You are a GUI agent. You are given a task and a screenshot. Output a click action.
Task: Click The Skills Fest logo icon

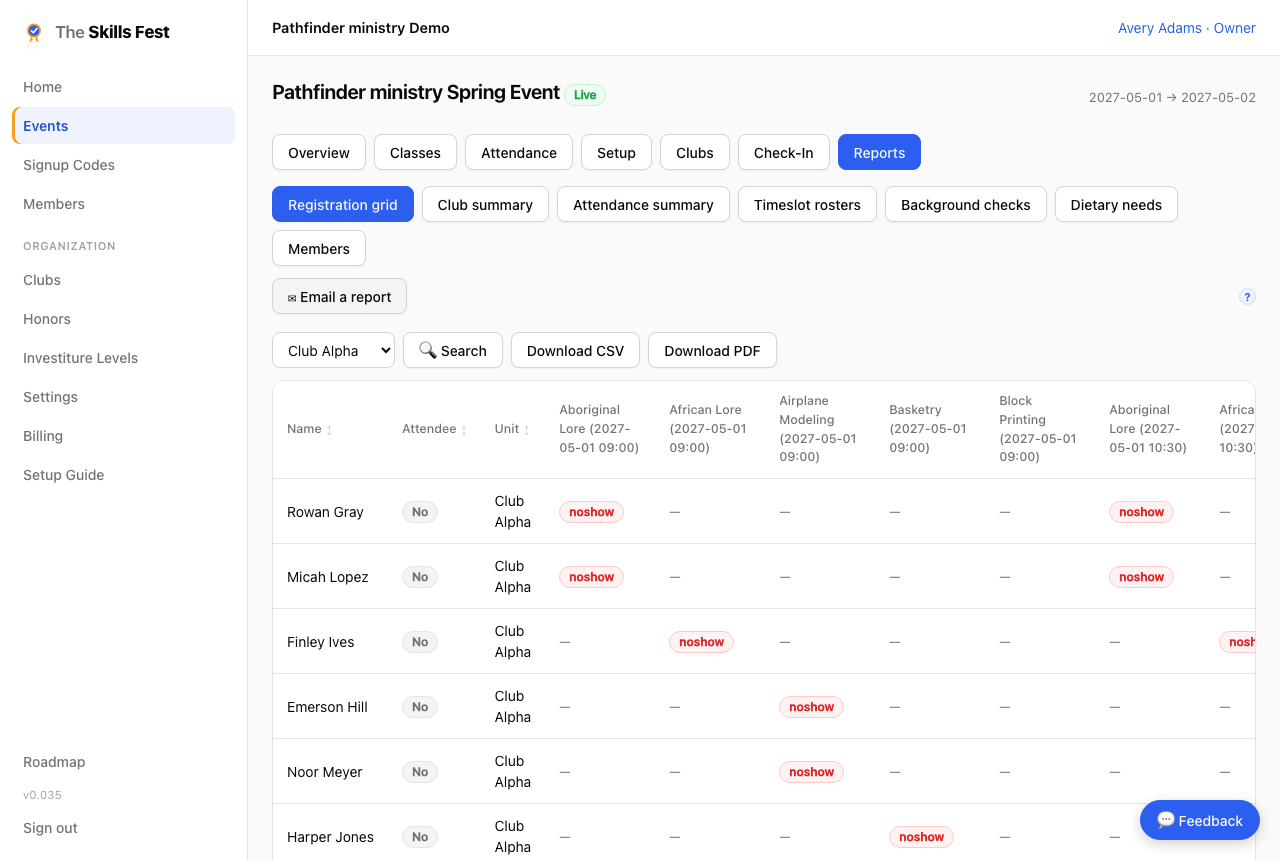(x=34, y=32)
